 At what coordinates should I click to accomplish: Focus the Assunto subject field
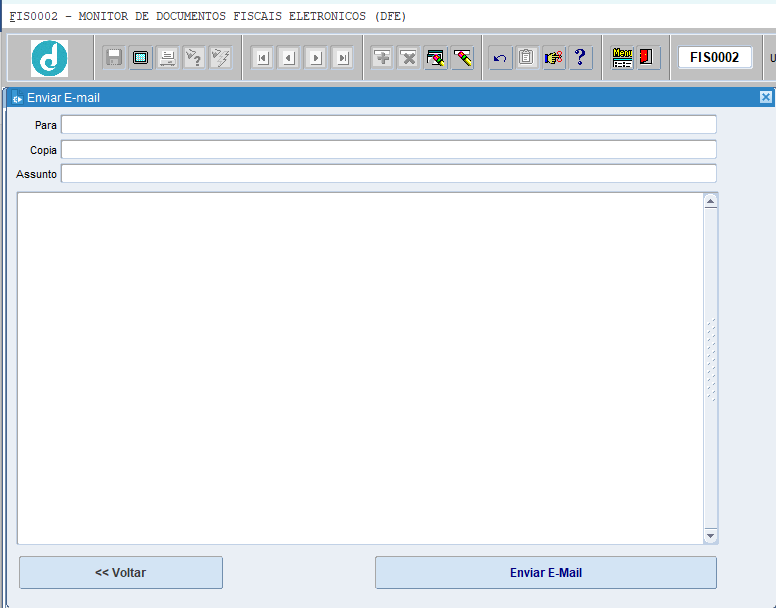coord(388,174)
